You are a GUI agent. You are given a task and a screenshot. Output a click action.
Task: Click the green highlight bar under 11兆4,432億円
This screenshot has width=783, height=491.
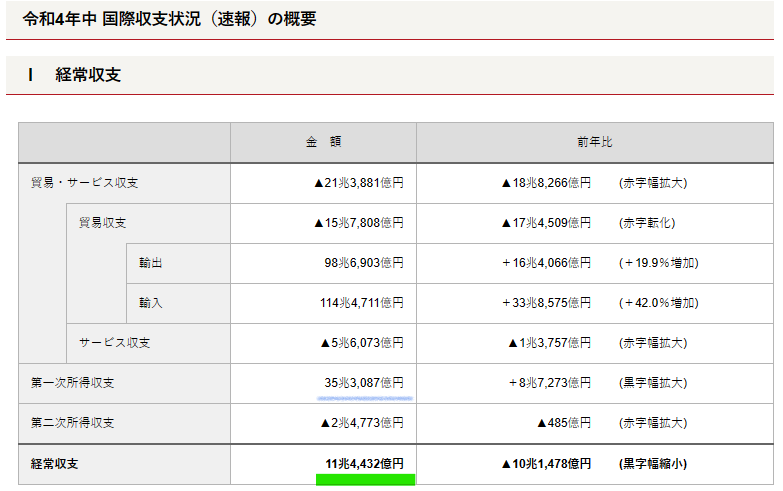point(365,480)
